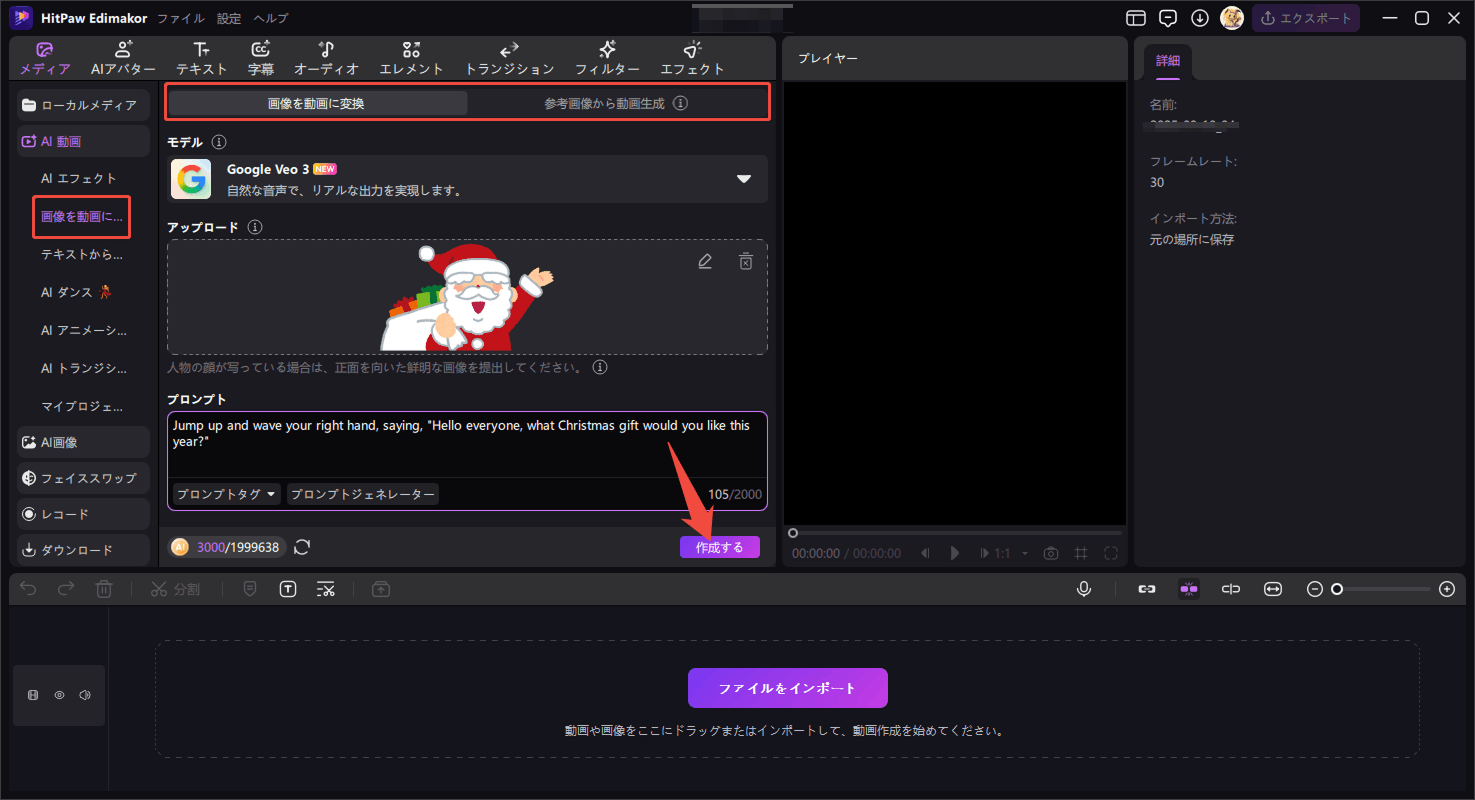Viewport: 1475px width, 800px height.
Task: Select AI ダンス sidebar item
Action: click(77, 293)
